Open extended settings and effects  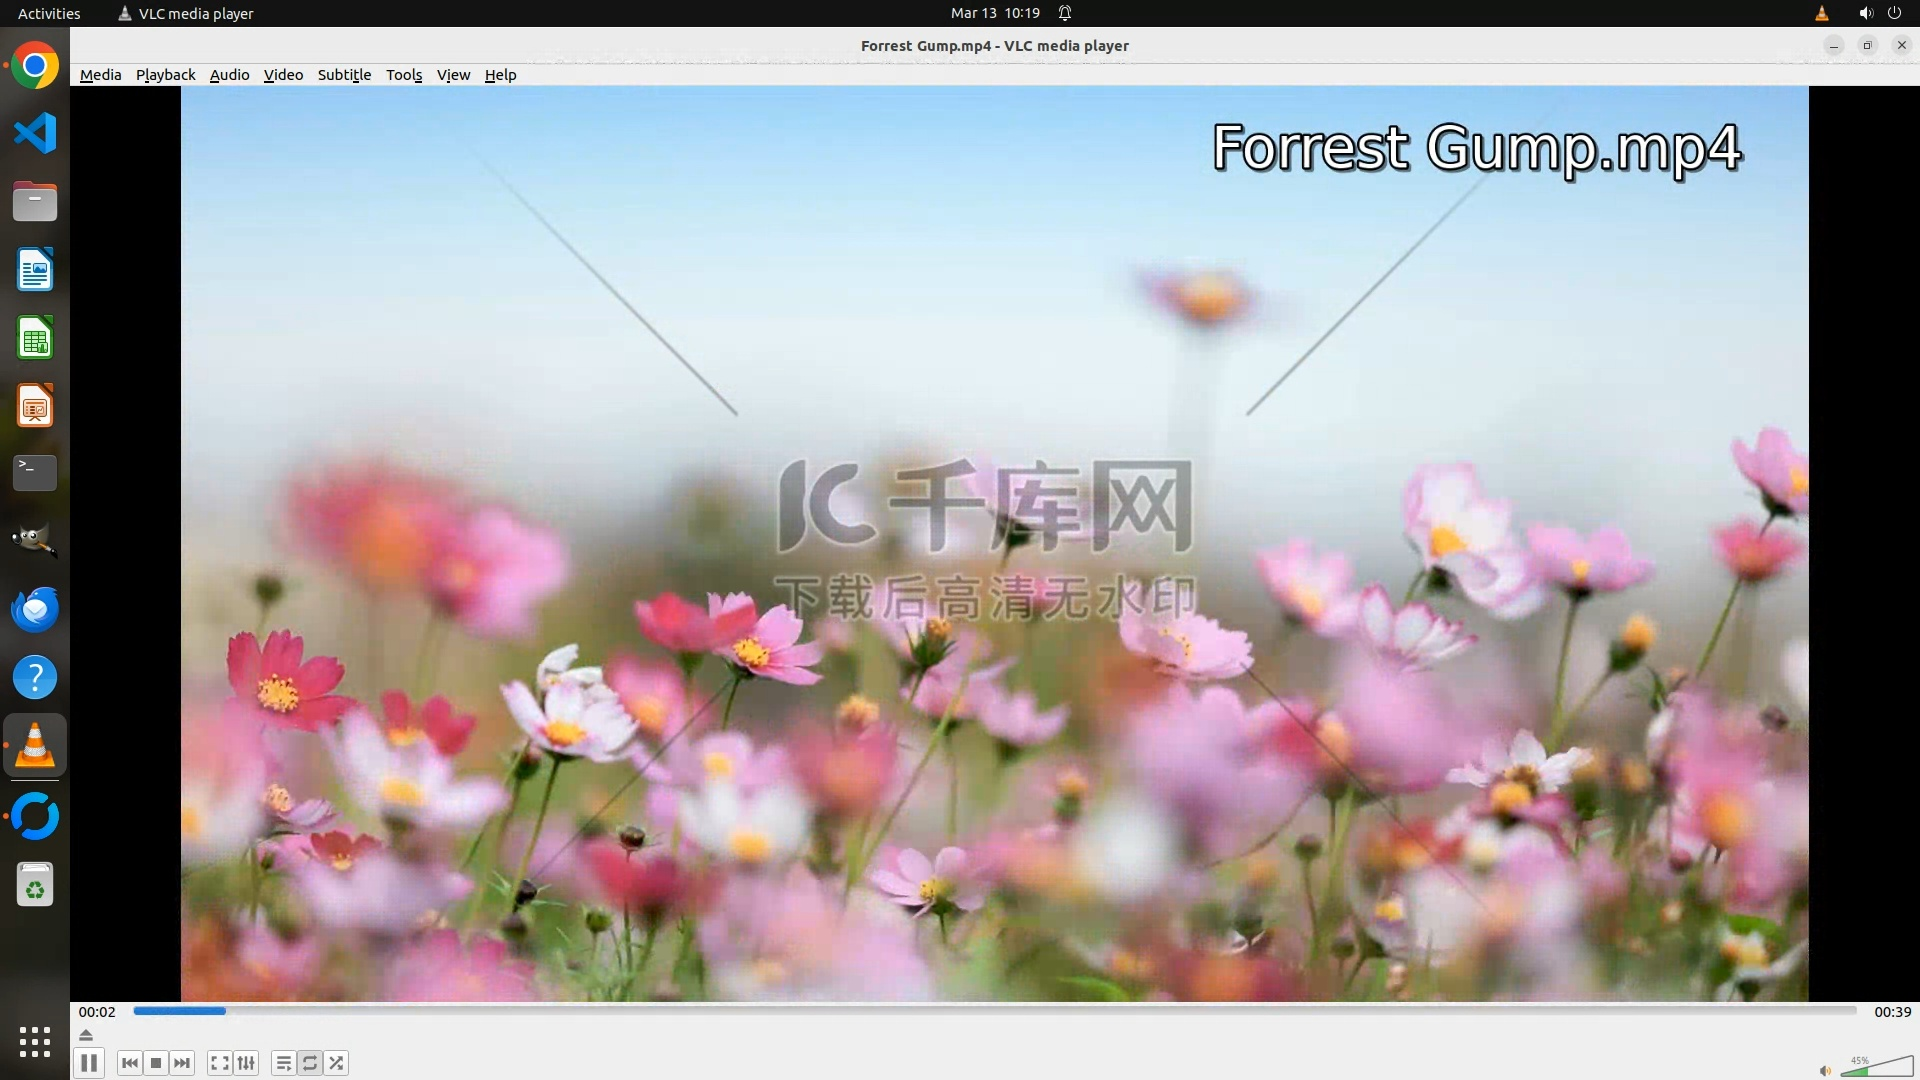246,1063
